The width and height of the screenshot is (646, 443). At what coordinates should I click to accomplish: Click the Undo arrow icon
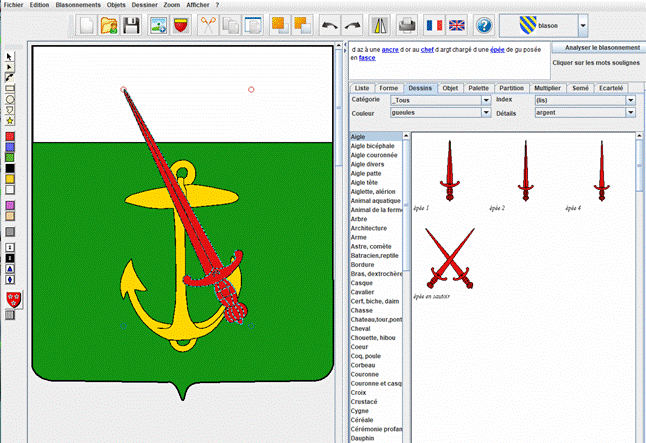coord(329,25)
